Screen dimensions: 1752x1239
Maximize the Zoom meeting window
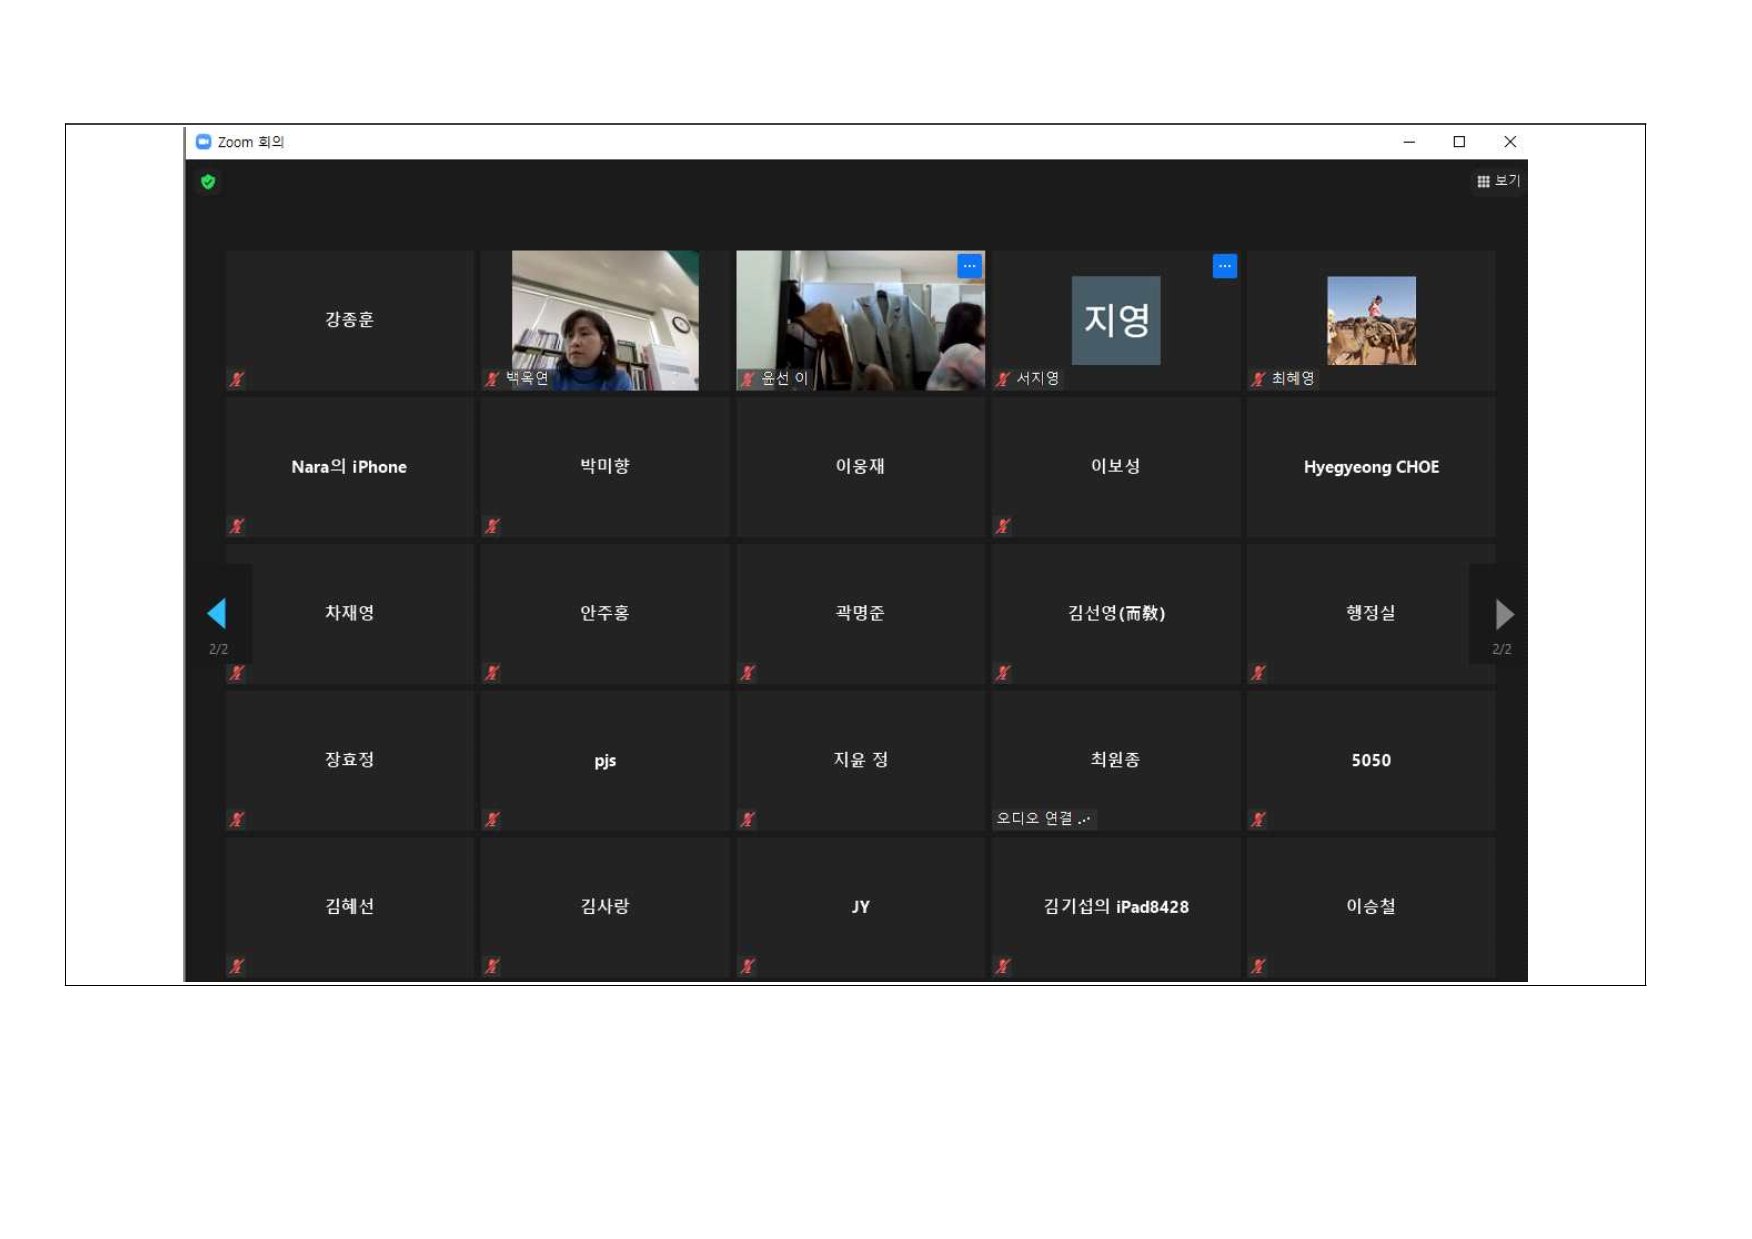[x=1459, y=142]
